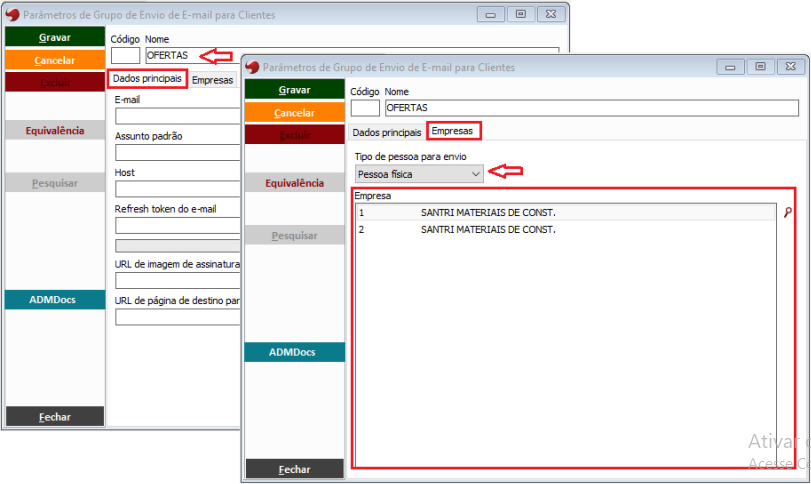Click the app logo in front window title bar
This screenshot has width=811, height=484.
pos(253,67)
